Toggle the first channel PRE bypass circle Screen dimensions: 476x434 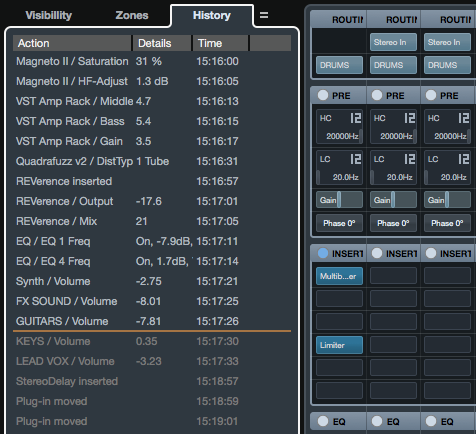(x=322, y=95)
